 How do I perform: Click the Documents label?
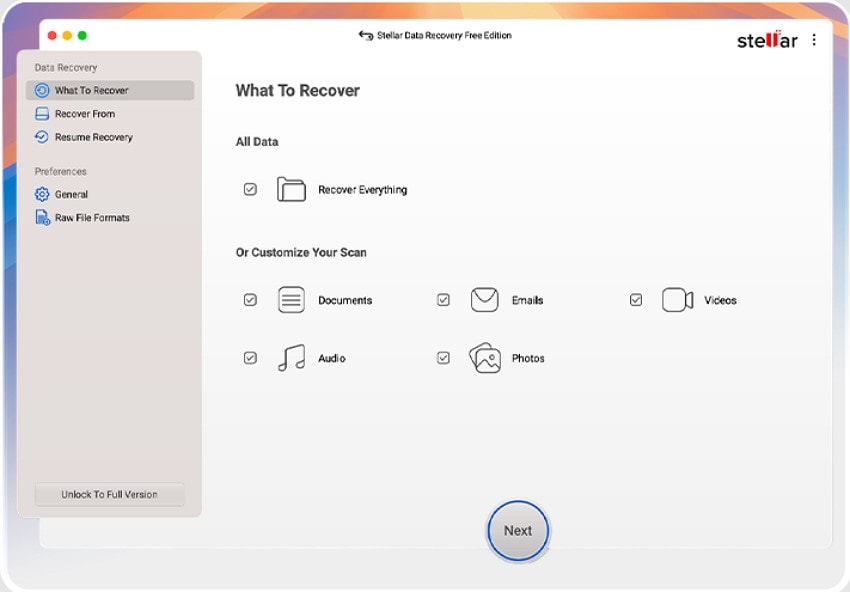(x=345, y=300)
